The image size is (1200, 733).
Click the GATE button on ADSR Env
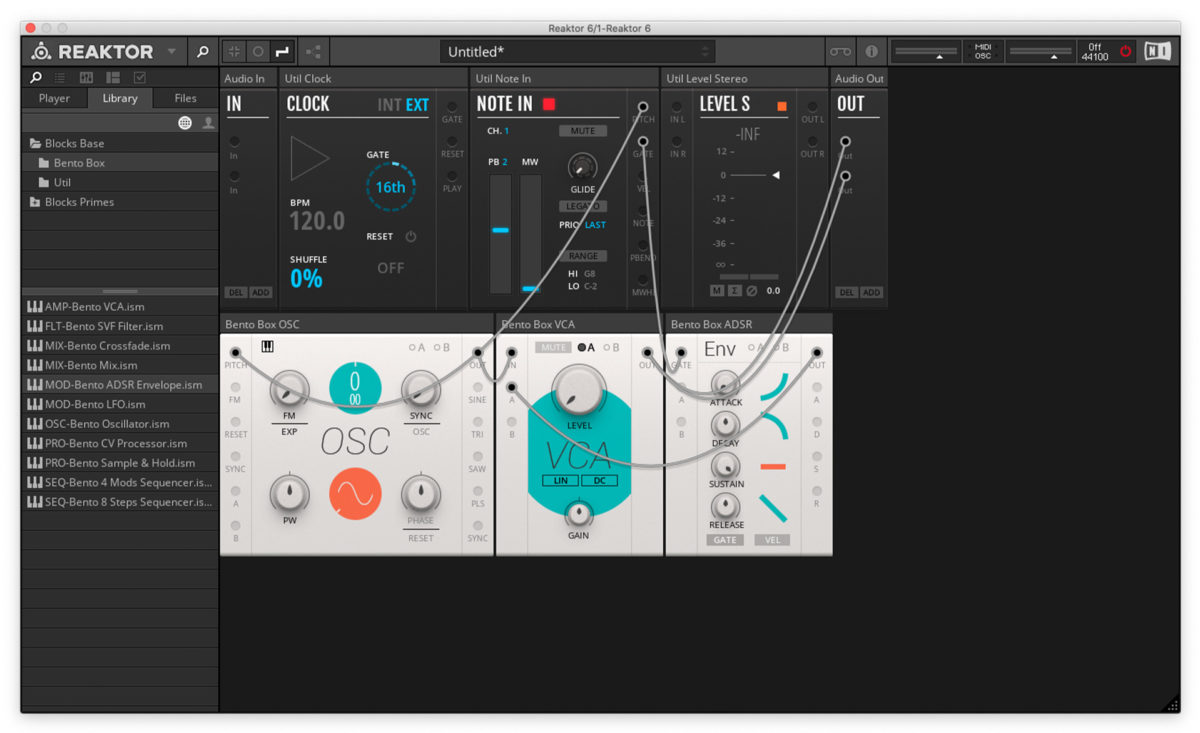(x=725, y=540)
